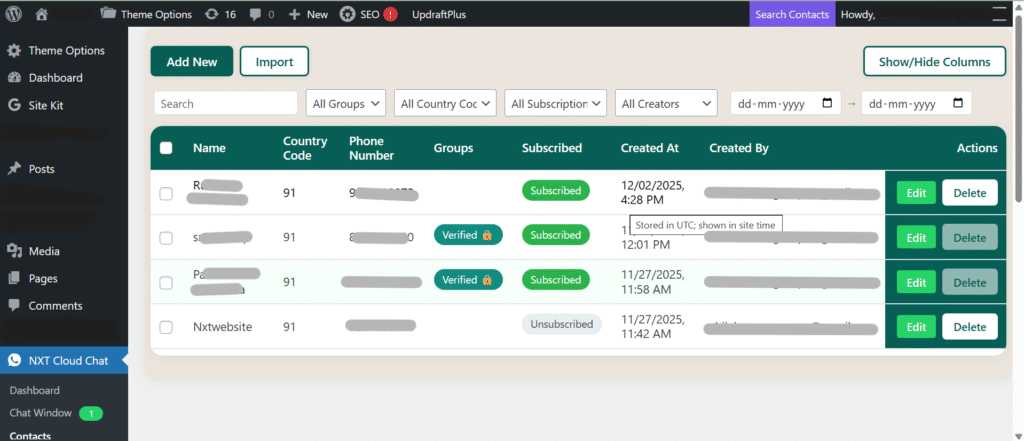The height and width of the screenshot is (441, 1024).
Task: Click the contacts Search input field
Action: coord(226,103)
